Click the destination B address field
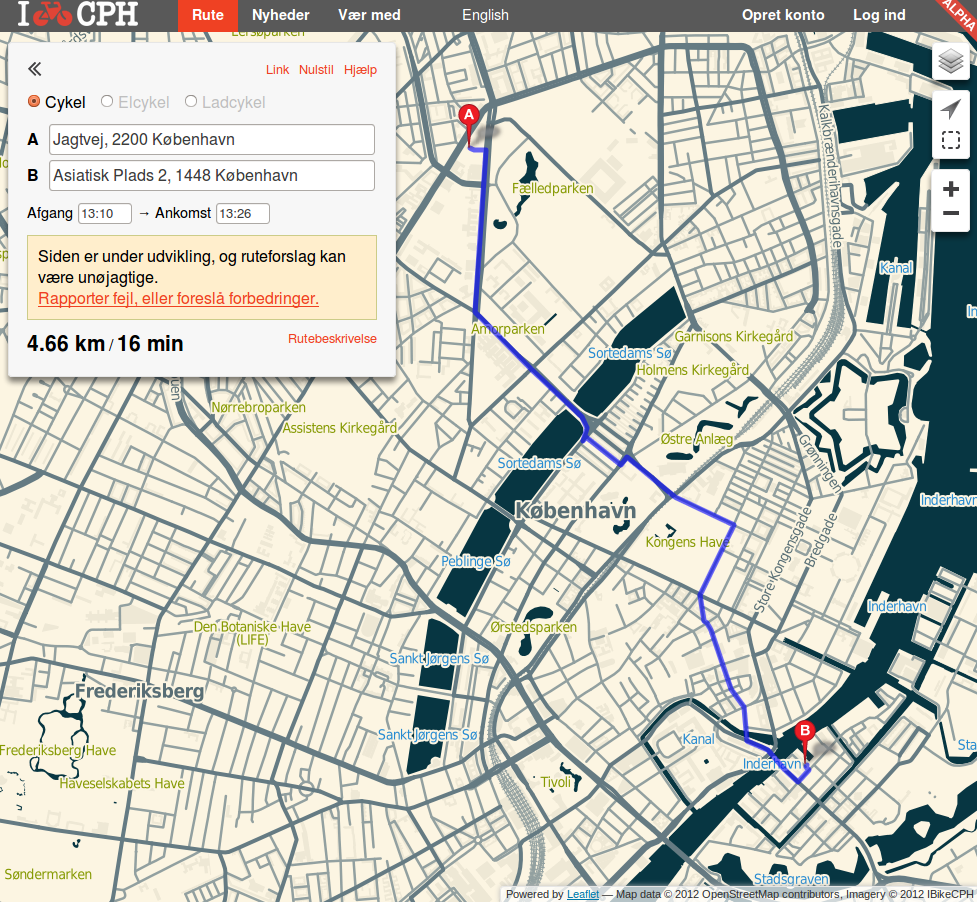This screenshot has height=902, width=977. (x=212, y=175)
